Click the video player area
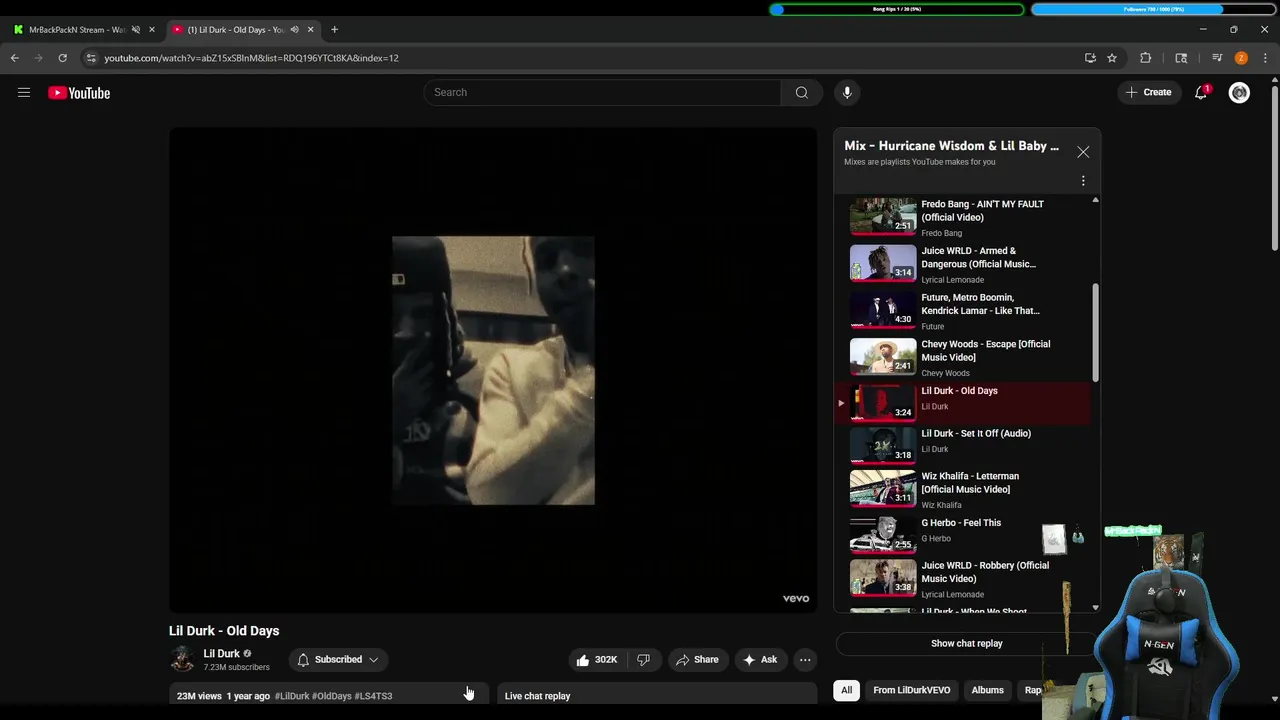1280x720 pixels. point(493,370)
